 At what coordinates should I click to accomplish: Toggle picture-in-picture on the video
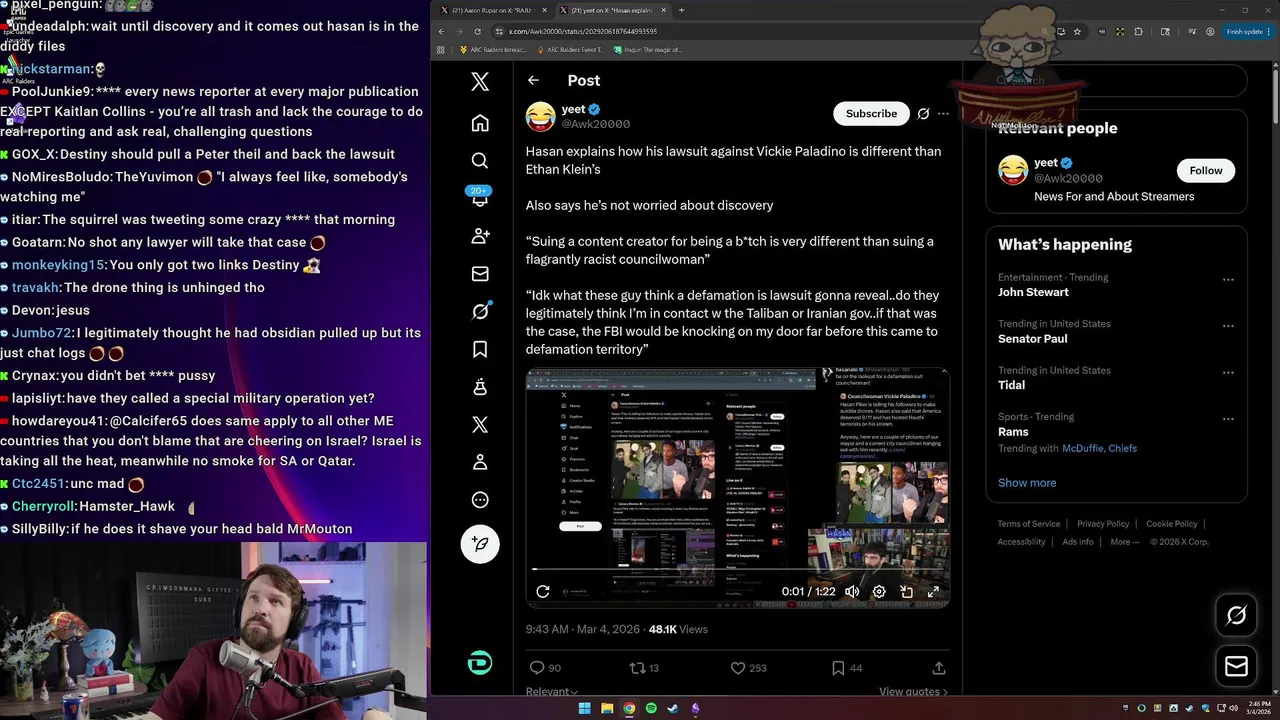coord(906,591)
